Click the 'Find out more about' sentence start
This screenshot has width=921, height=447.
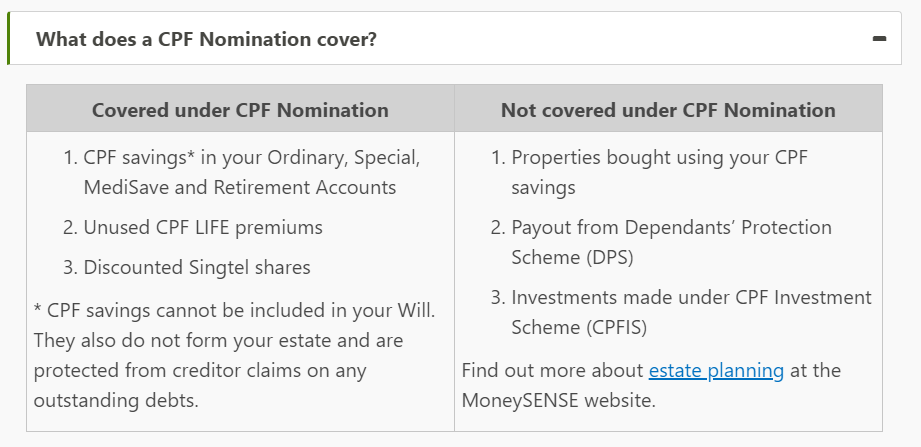552,371
